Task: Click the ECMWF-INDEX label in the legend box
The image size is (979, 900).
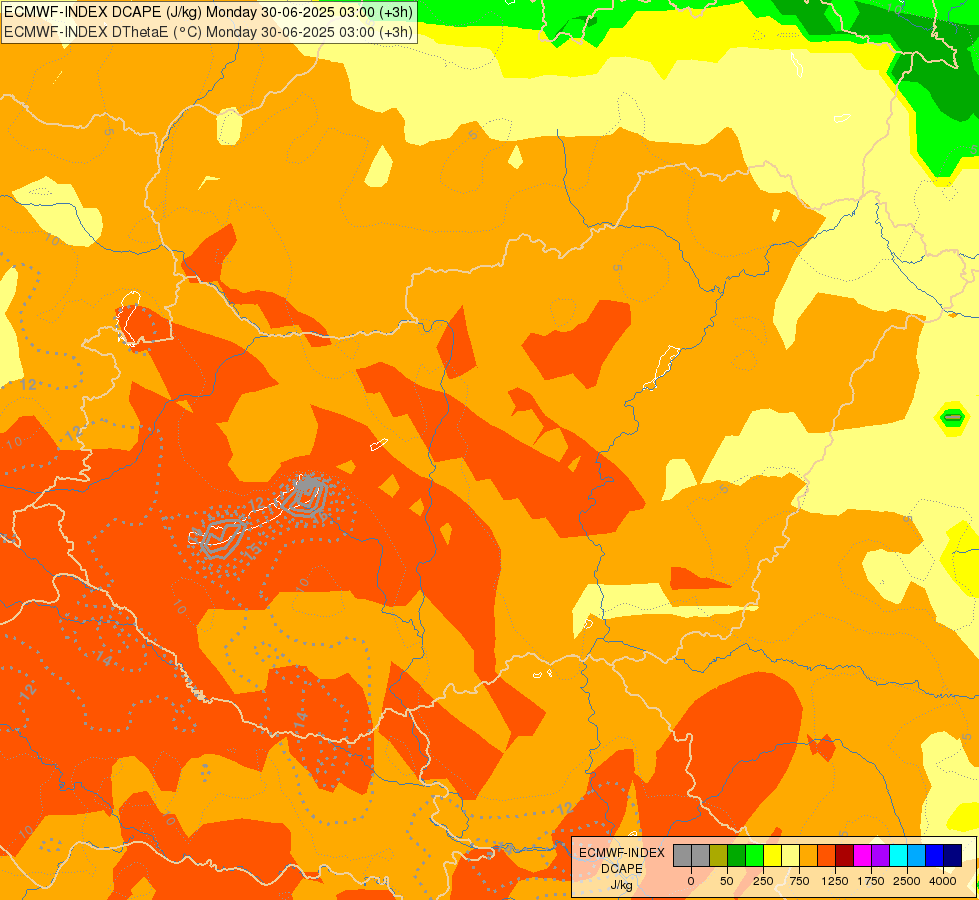Action: tap(621, 853)
